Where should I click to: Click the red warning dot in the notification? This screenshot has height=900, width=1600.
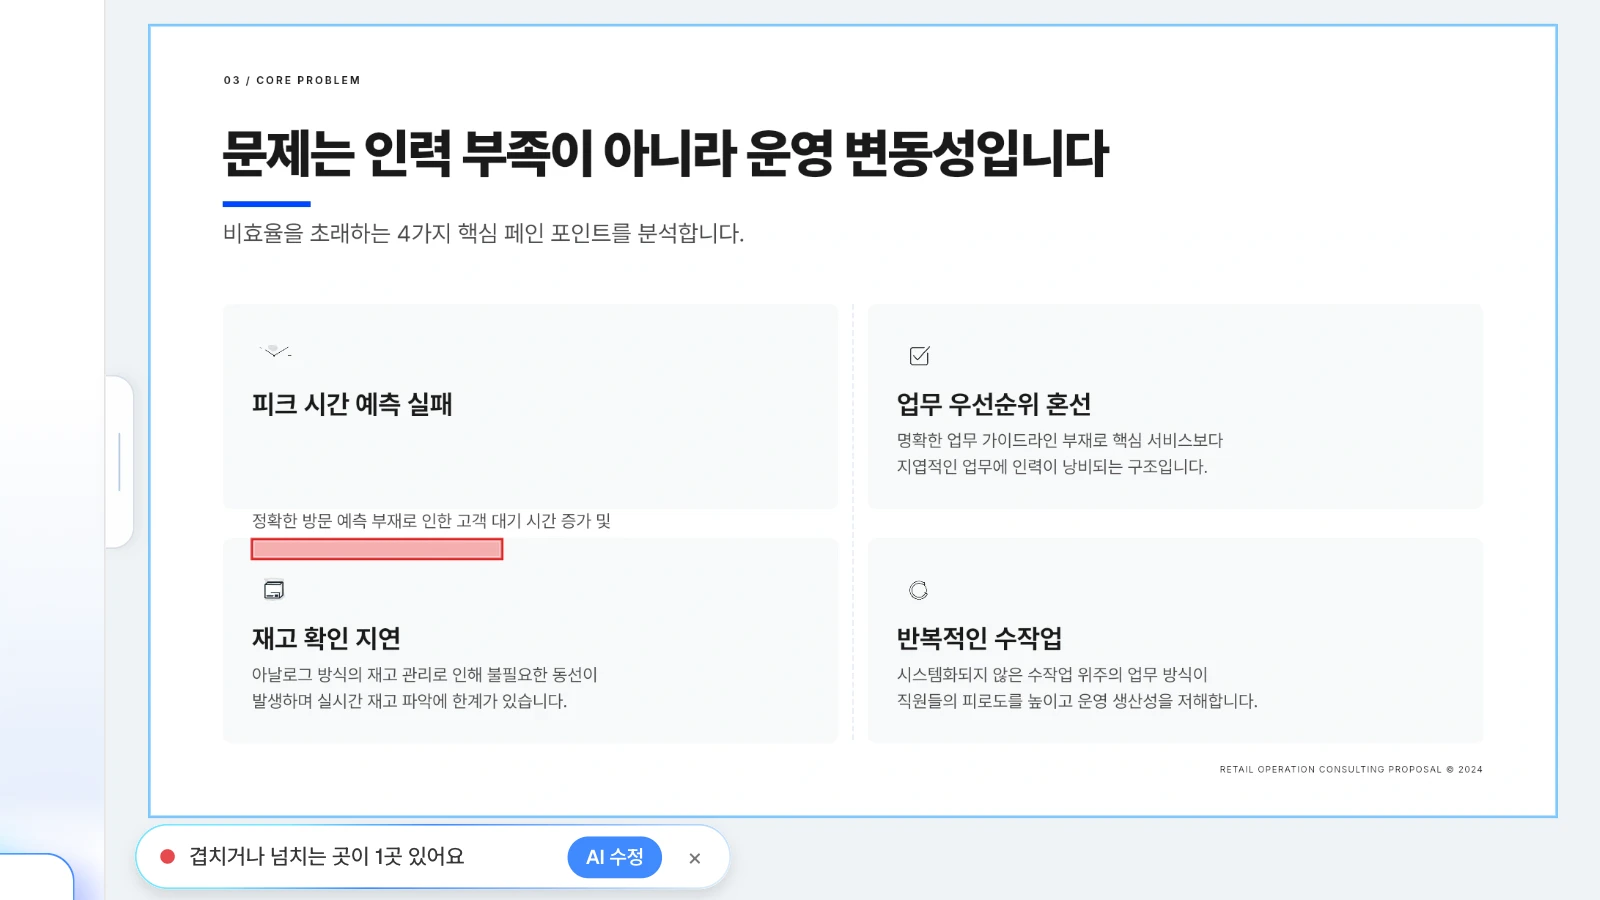click(168, 856)
